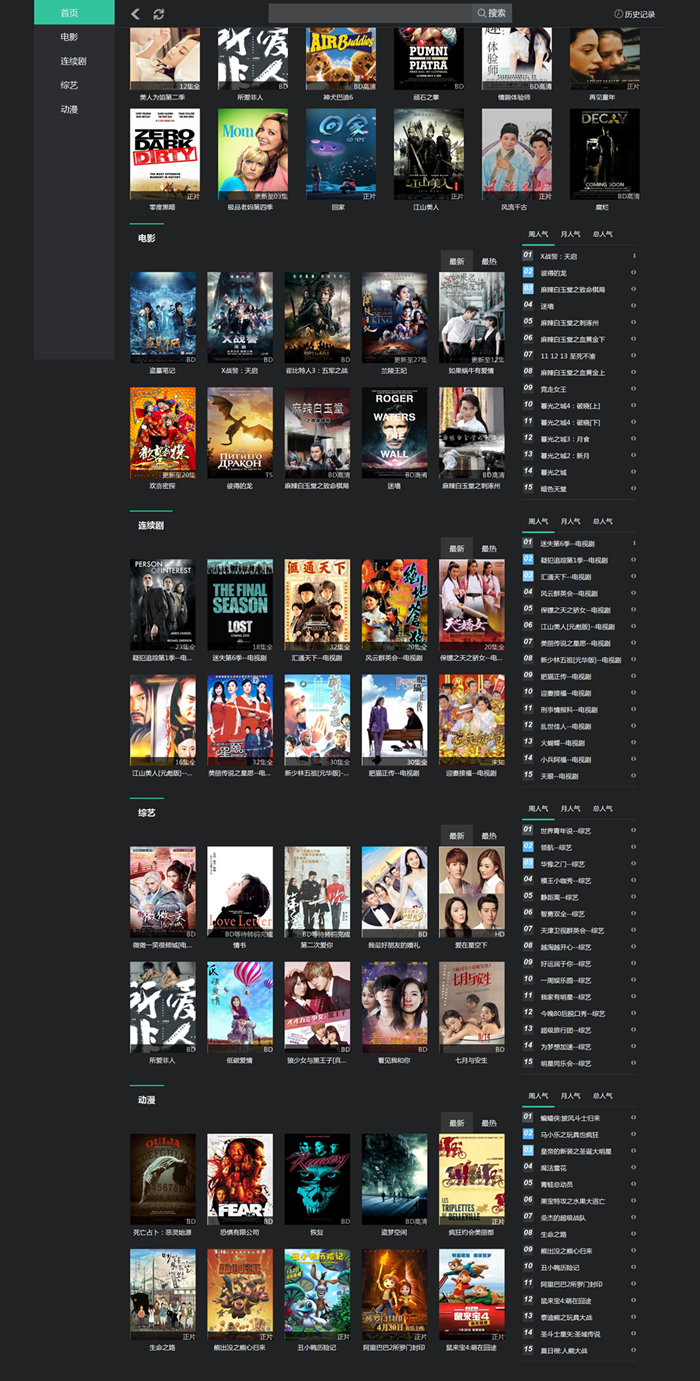
Task: Click inside the top search input field
Action: [370, 13]
